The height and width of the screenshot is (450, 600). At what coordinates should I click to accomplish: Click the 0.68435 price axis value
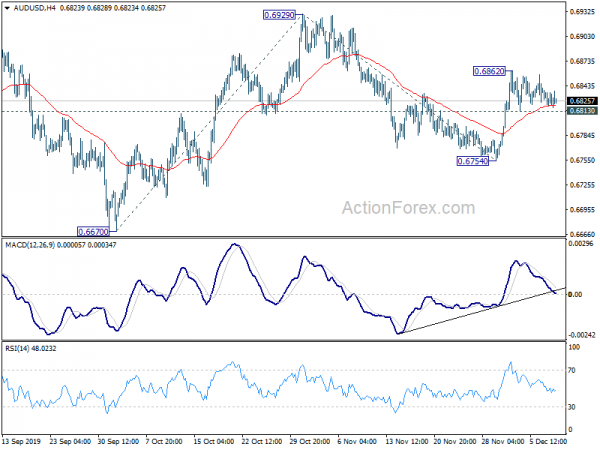coord(582,86)
